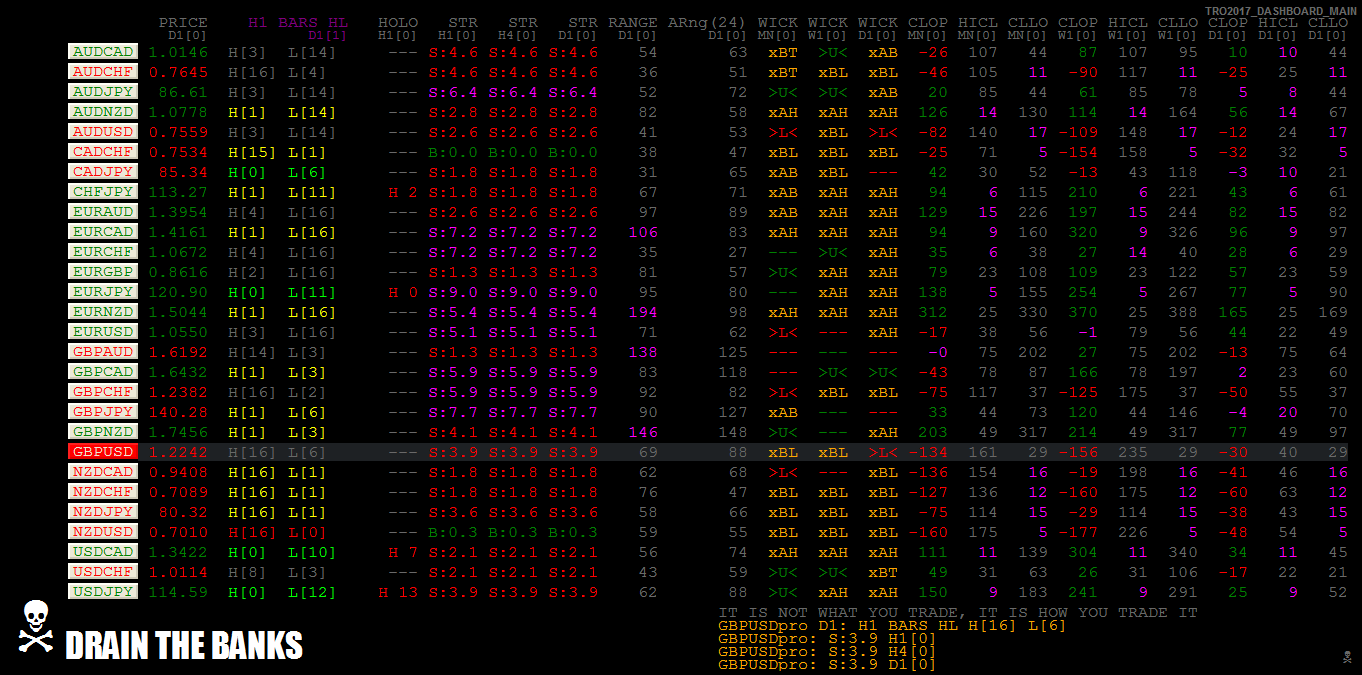Open the GBPNZD pair button

102,432
